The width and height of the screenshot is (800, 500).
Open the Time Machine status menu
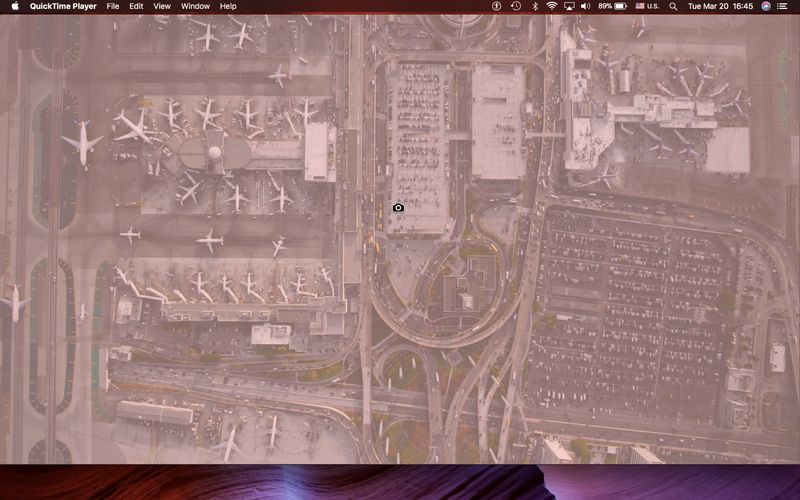point(516,6)
